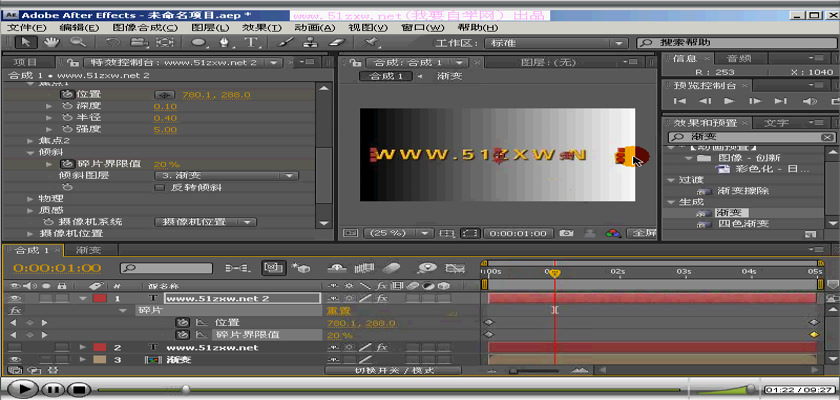Select the Puppet Pin tool

tap(370, 42)
